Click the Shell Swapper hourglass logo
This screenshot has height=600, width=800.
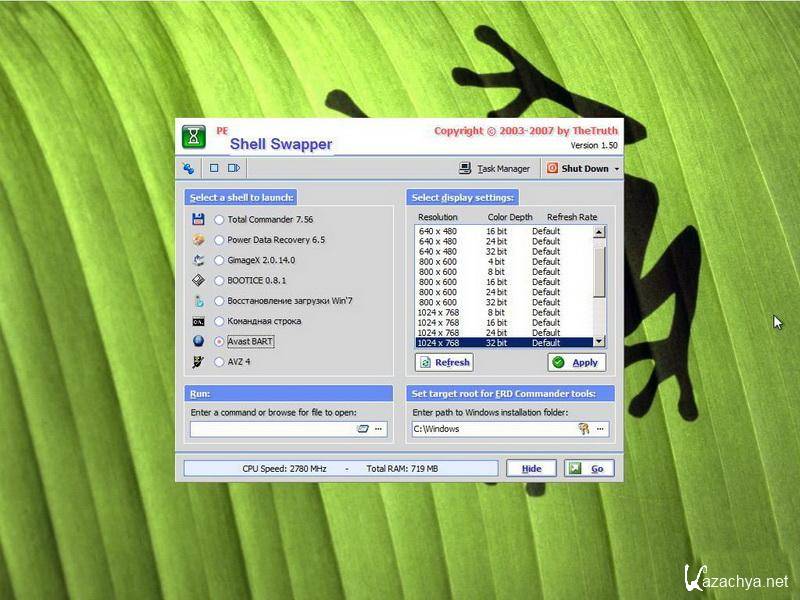tap(193, 136)
